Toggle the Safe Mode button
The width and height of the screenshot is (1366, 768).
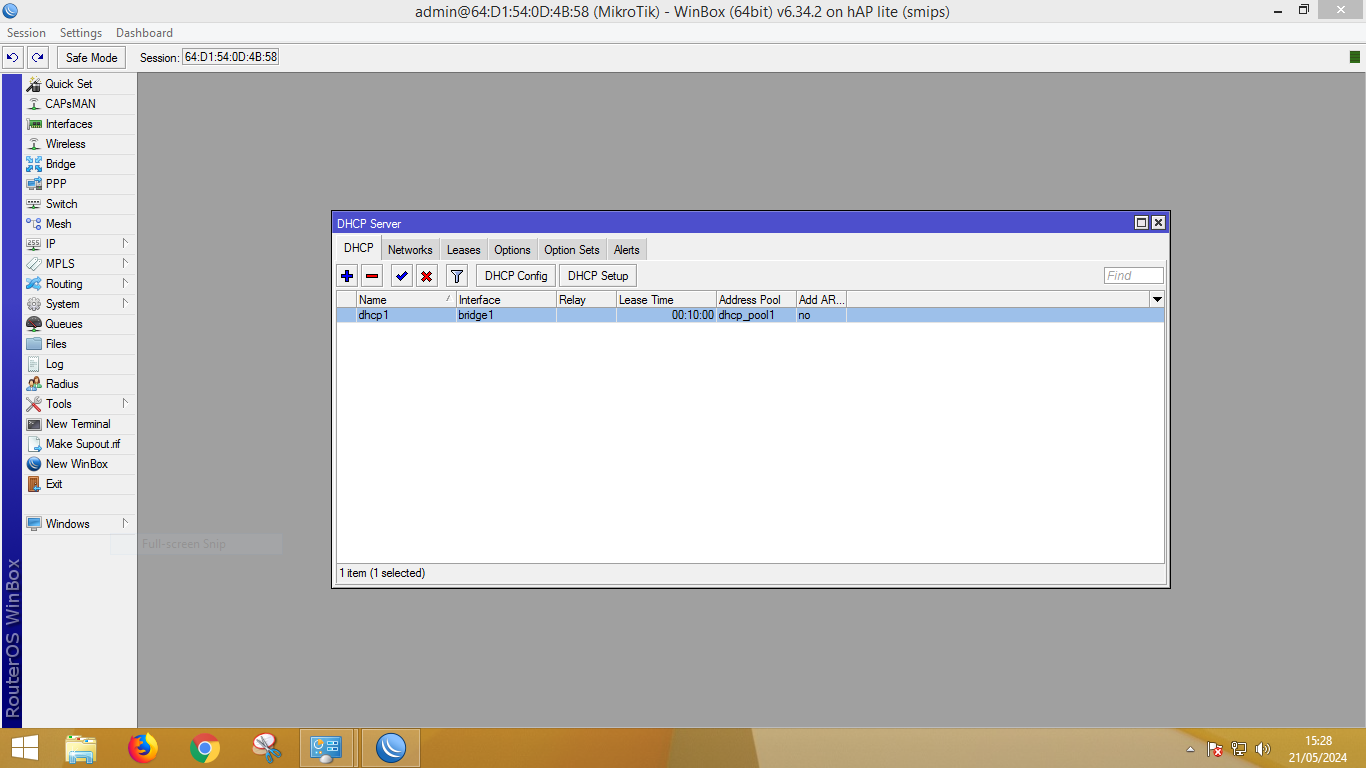[x=92, y=58]
